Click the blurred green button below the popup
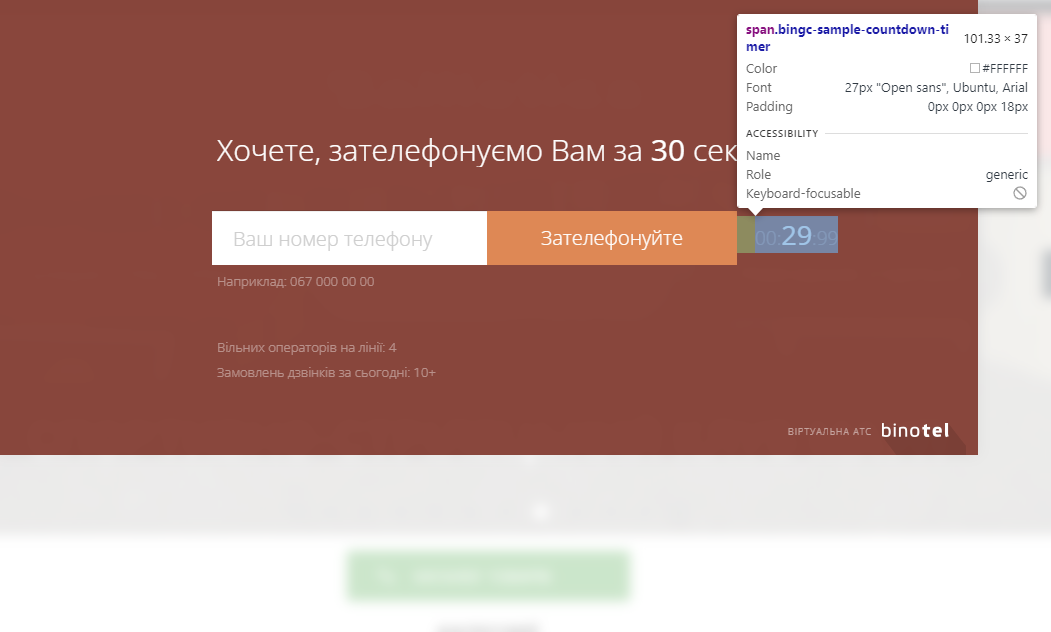 click(x=488, y=576)
